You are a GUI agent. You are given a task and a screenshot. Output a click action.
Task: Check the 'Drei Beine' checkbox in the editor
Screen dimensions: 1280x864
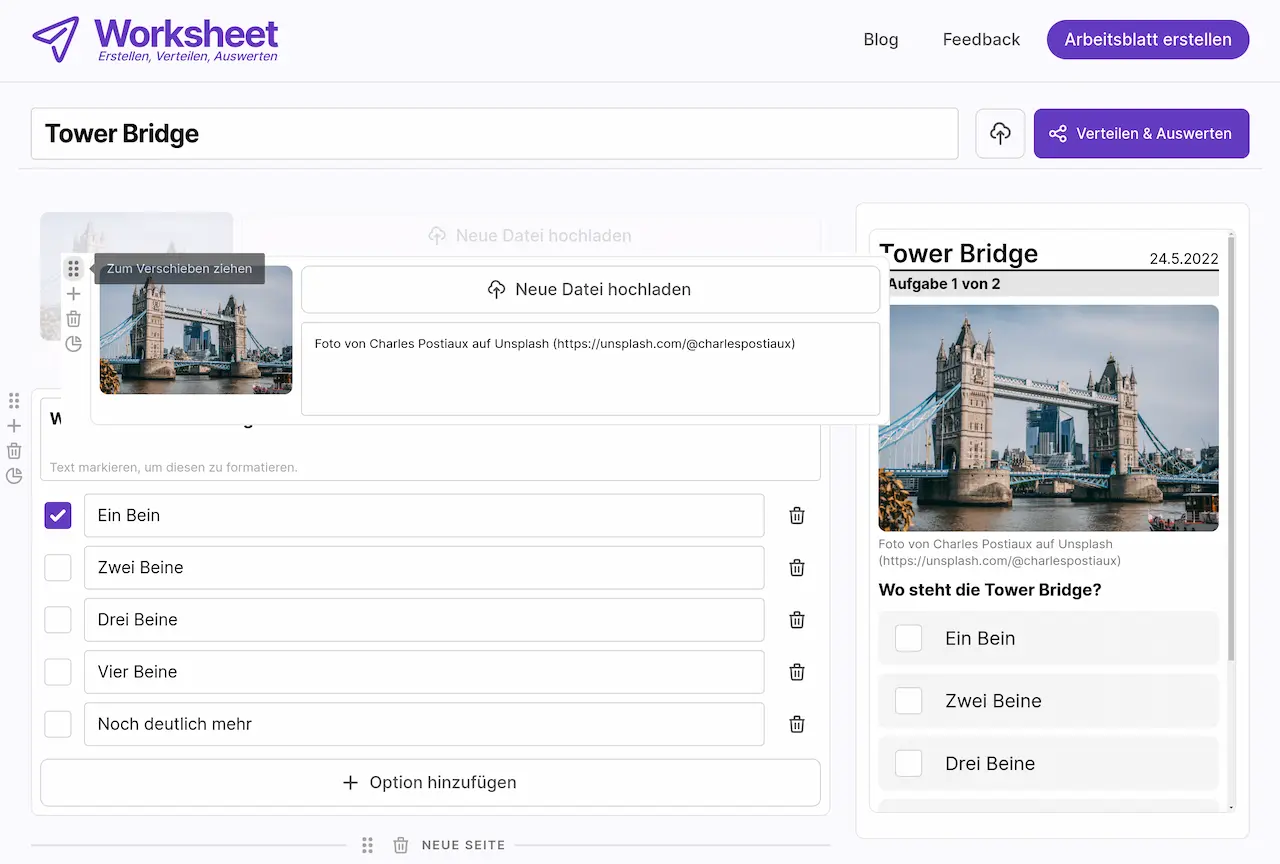pos(58,620)
